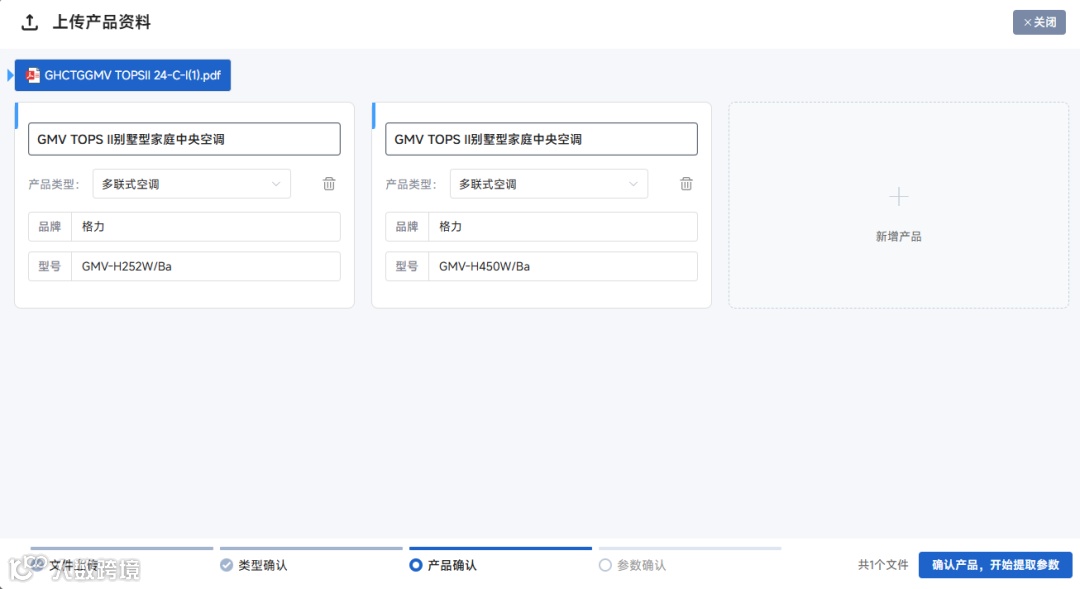Open product type dropdown for GMV-H252W/Ba

pyautogui.click(x=191, y=184)
